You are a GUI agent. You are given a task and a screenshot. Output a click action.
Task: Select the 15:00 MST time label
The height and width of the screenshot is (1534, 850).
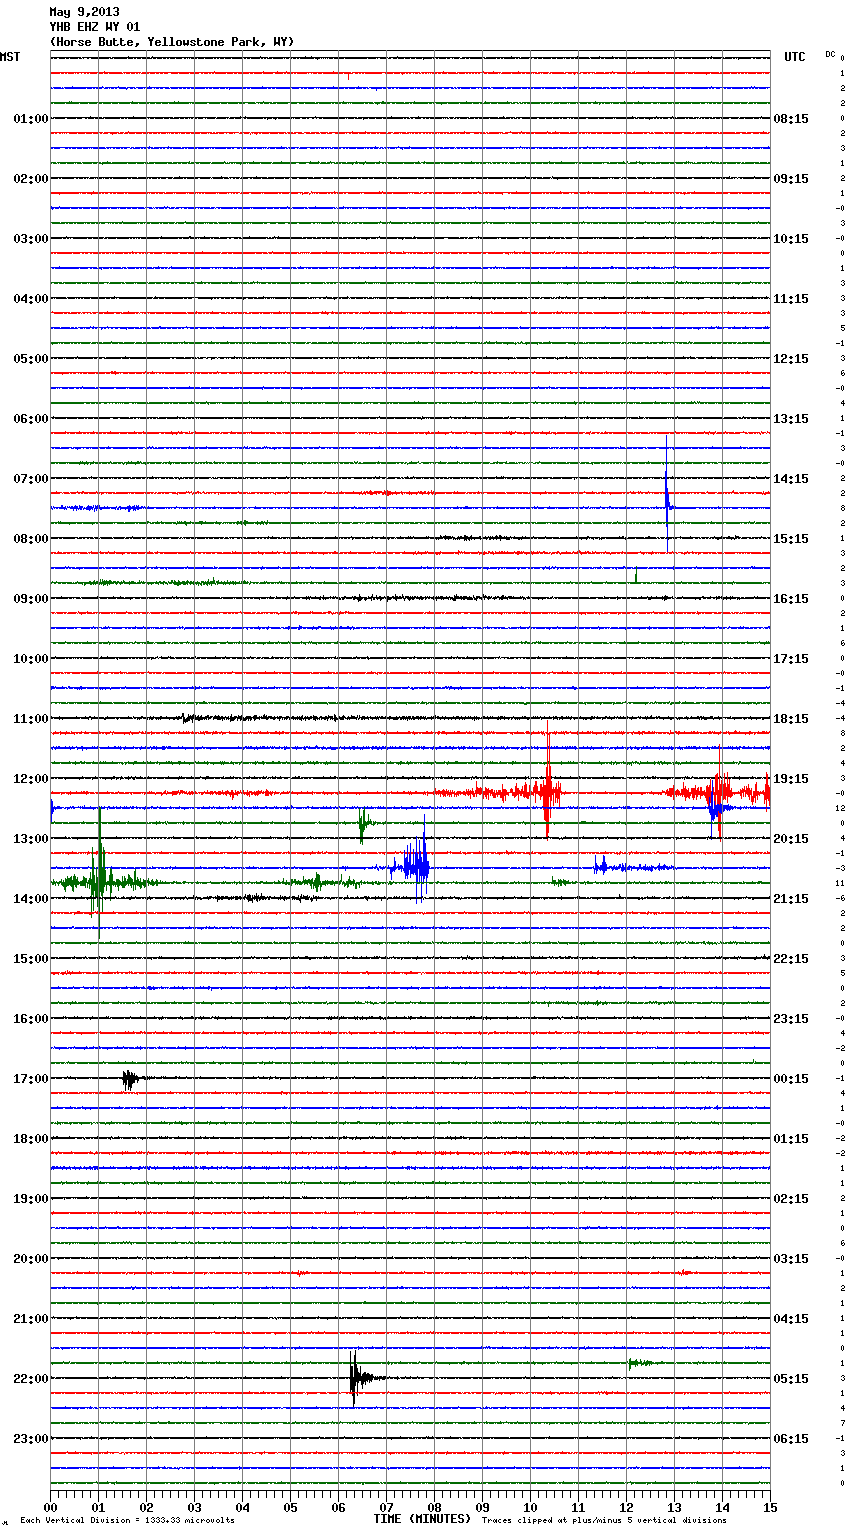click(31, 959)
